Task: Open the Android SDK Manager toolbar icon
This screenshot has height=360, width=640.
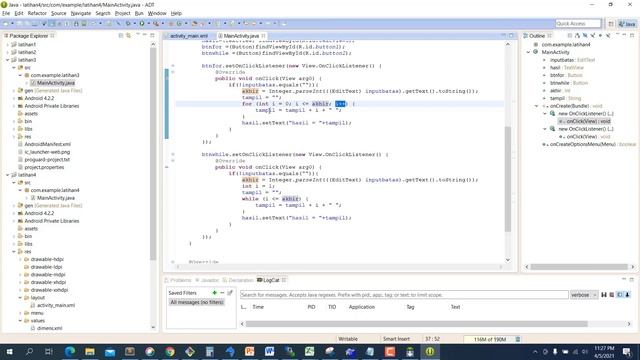Action: (76, 24)
